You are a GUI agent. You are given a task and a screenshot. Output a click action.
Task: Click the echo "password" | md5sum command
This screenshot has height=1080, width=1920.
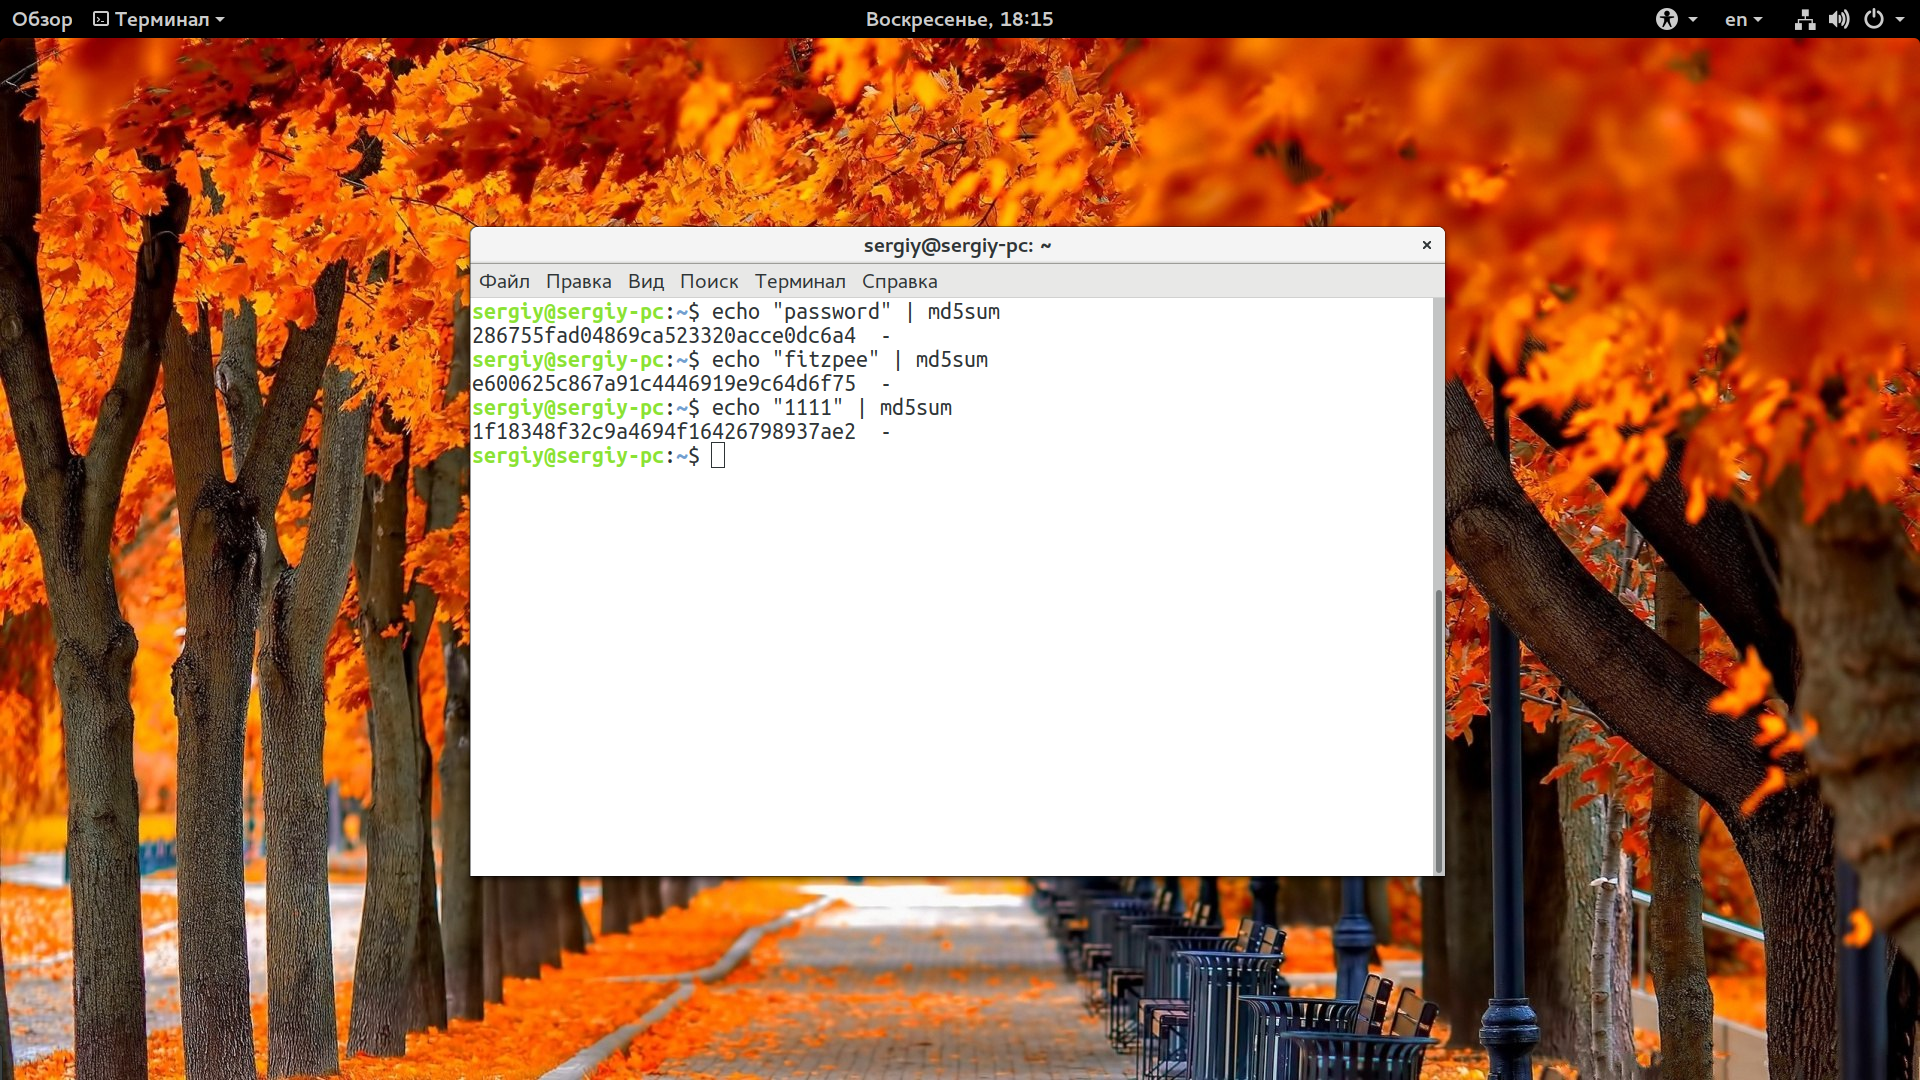856,312
